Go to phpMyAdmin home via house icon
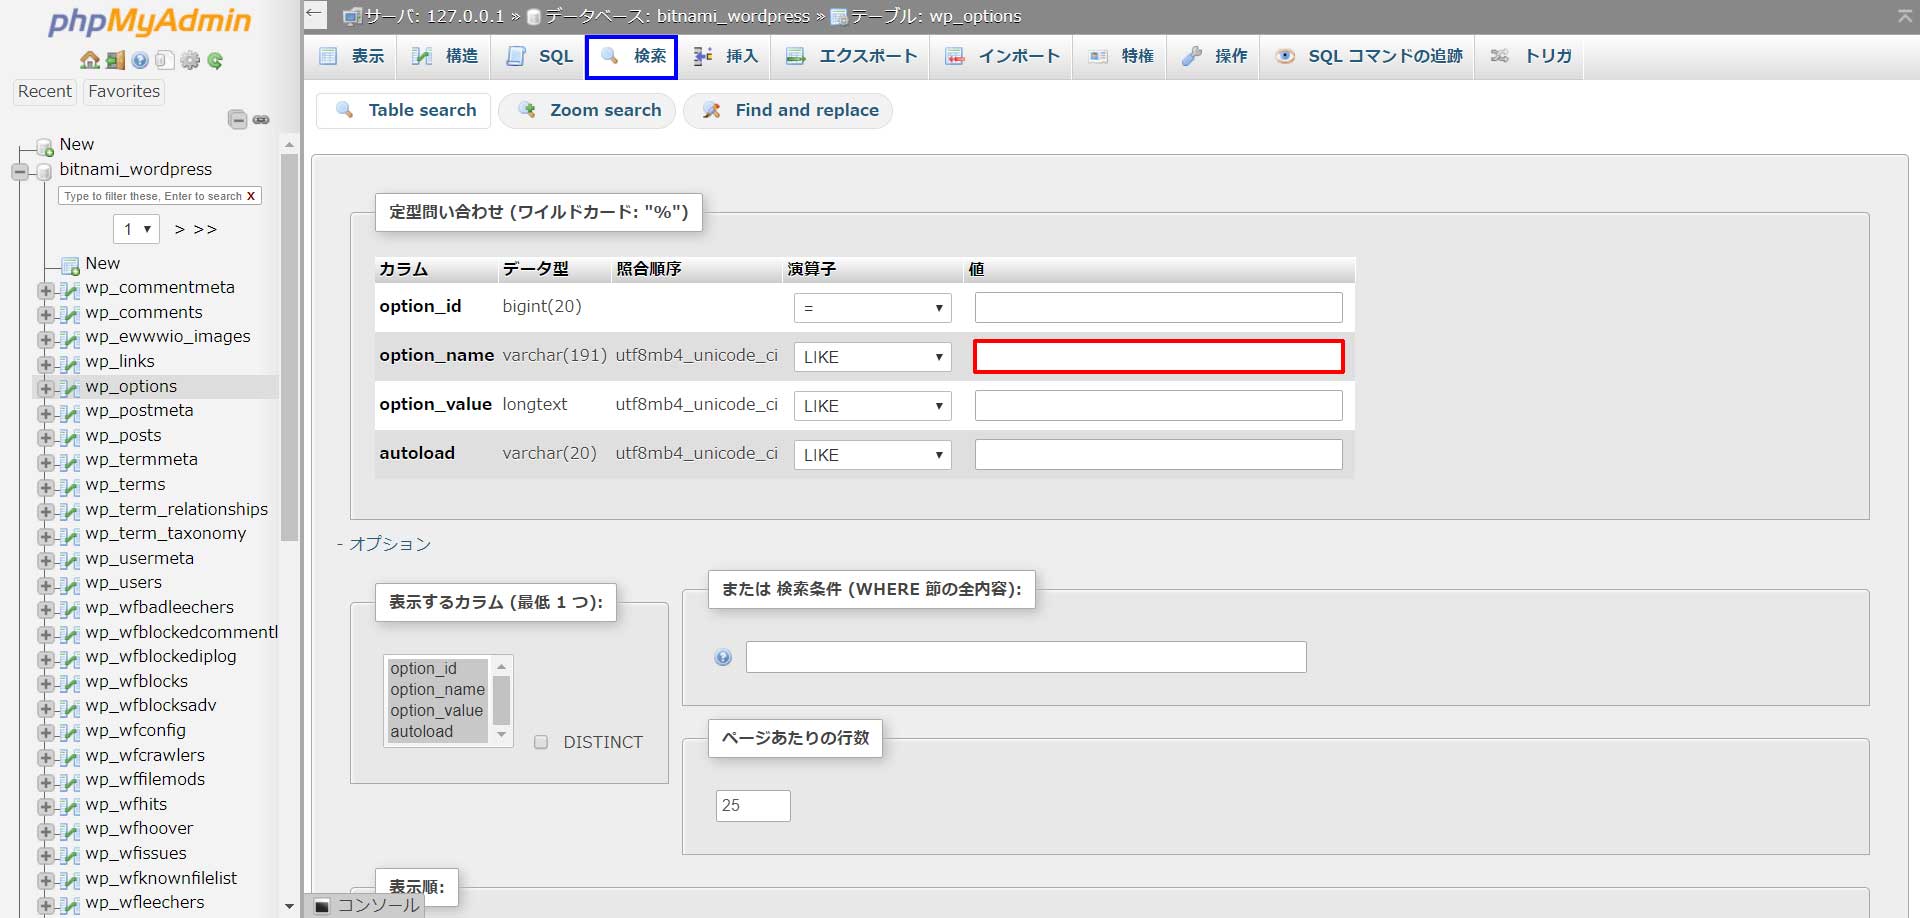Image resolution: width=1920 pixels, height=918 pixels. pyautogui.click(x=90, y=60)
